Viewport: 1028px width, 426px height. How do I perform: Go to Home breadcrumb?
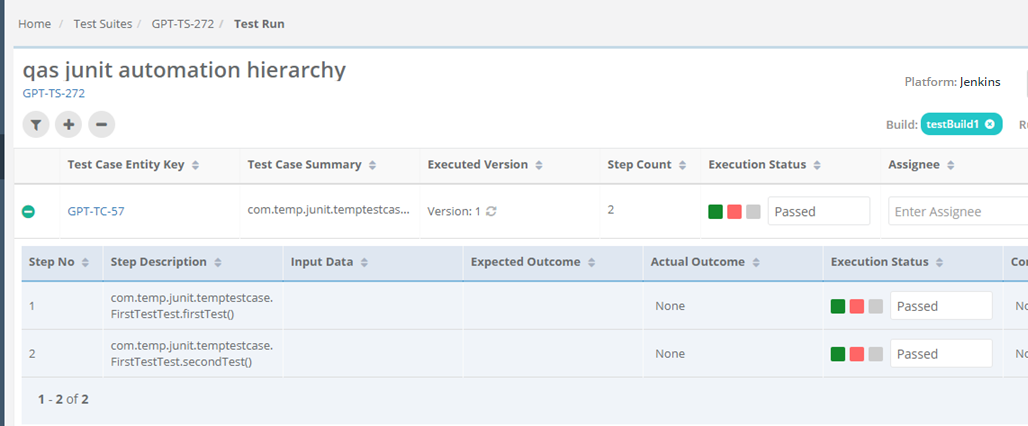tap(34, 24)
